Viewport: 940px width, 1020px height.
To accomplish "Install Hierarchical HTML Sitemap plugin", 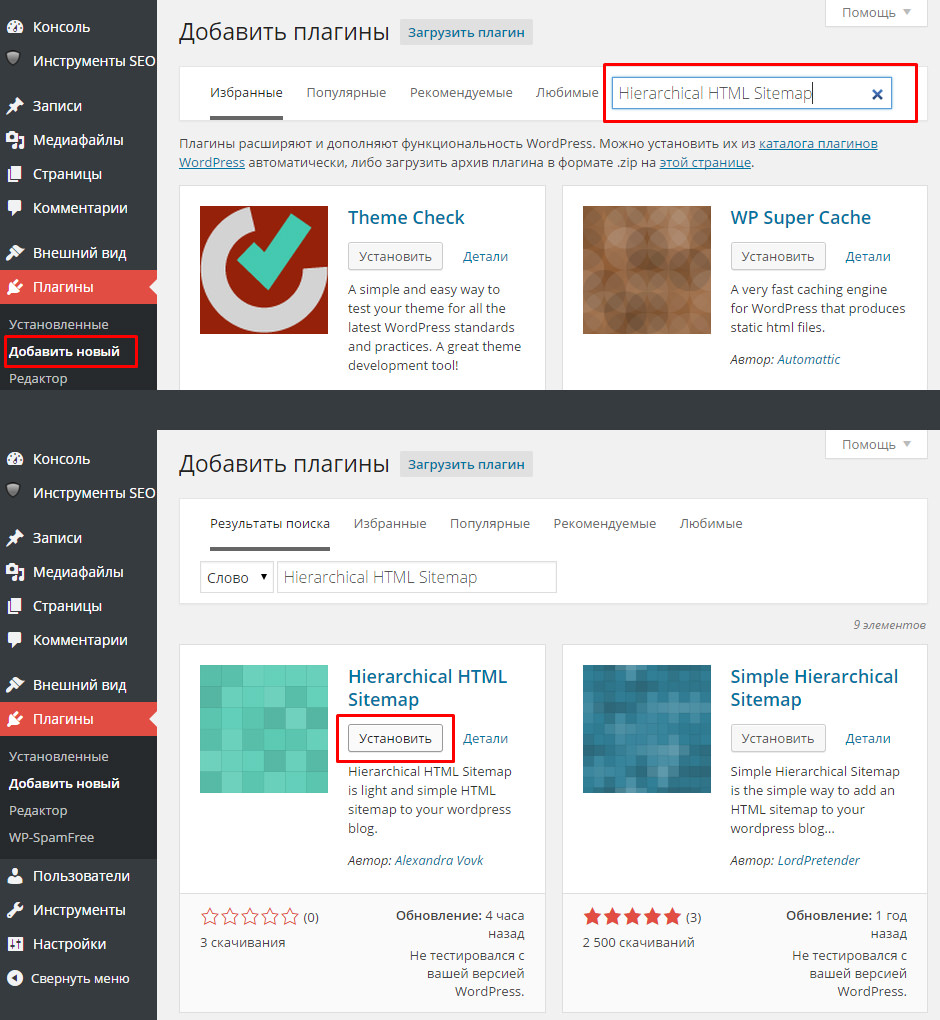I will click(396, 738).
